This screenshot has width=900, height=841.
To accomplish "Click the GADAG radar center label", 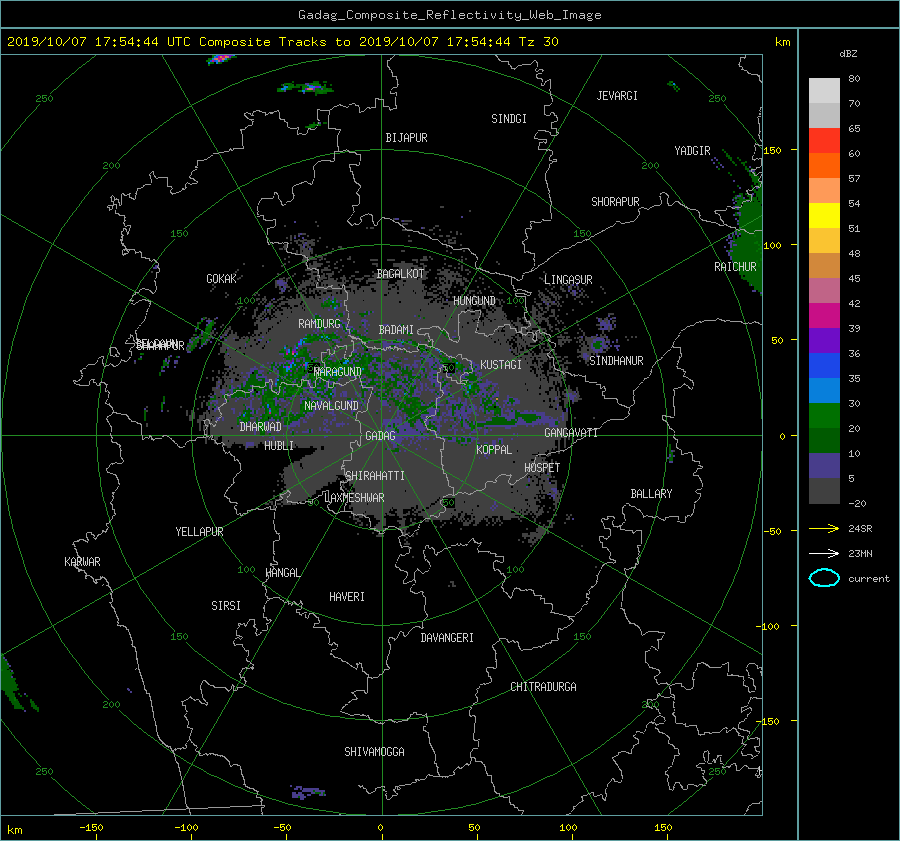I will tap(381, 436).
